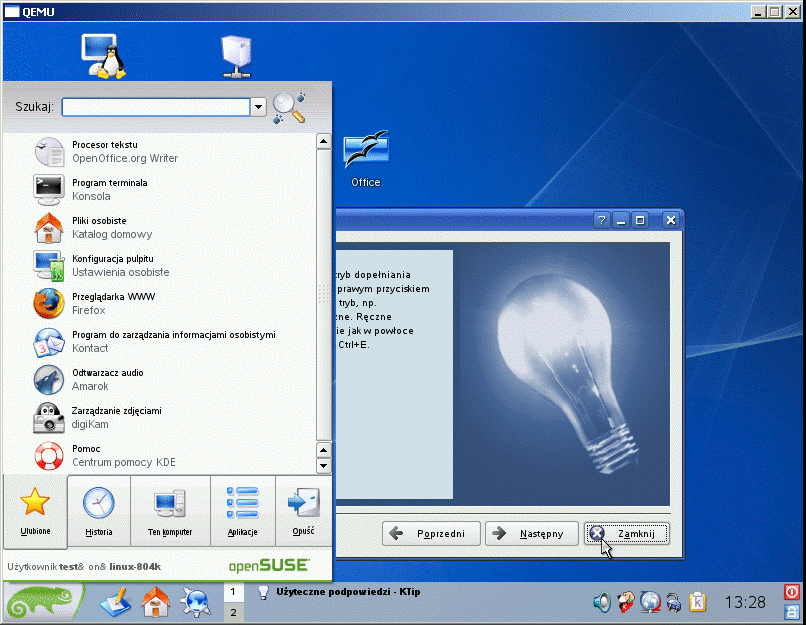Viewport: 806px width, 625px height.
Task: Open the Ten komputer tab
Action: 170,510
